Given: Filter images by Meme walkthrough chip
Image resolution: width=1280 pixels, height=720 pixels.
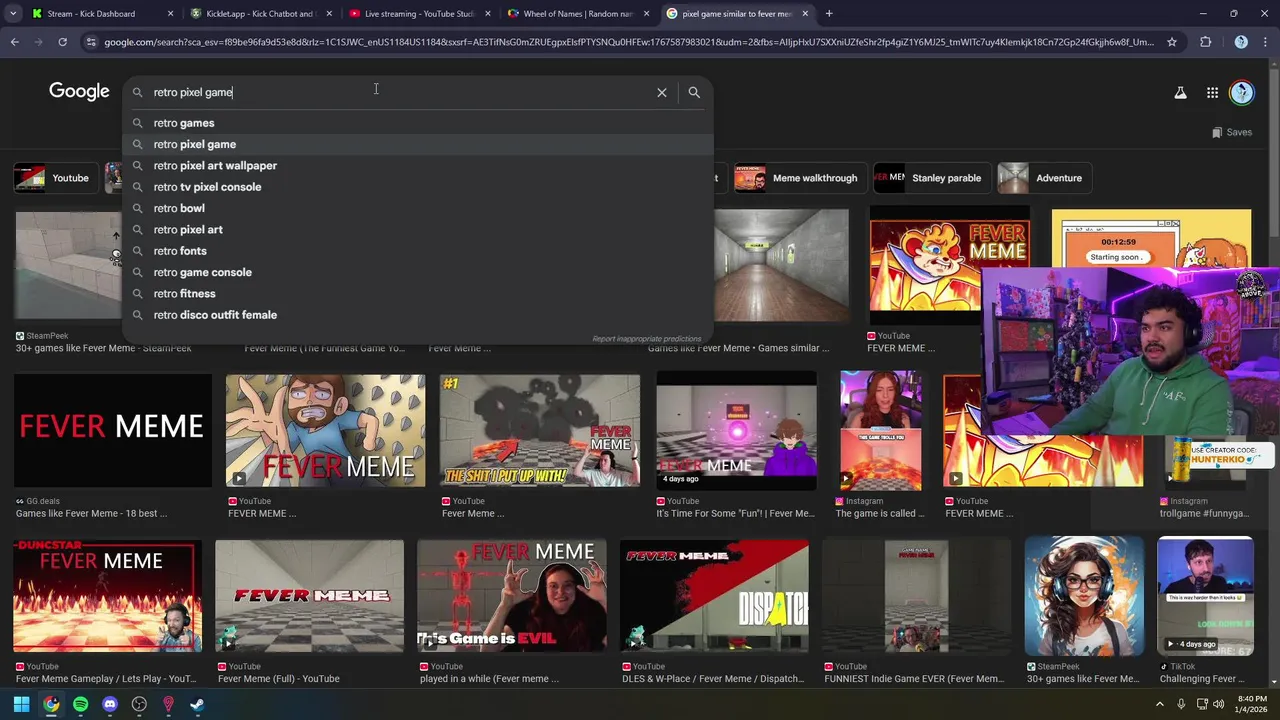Looking at the screenshot, I should (801, 178).
